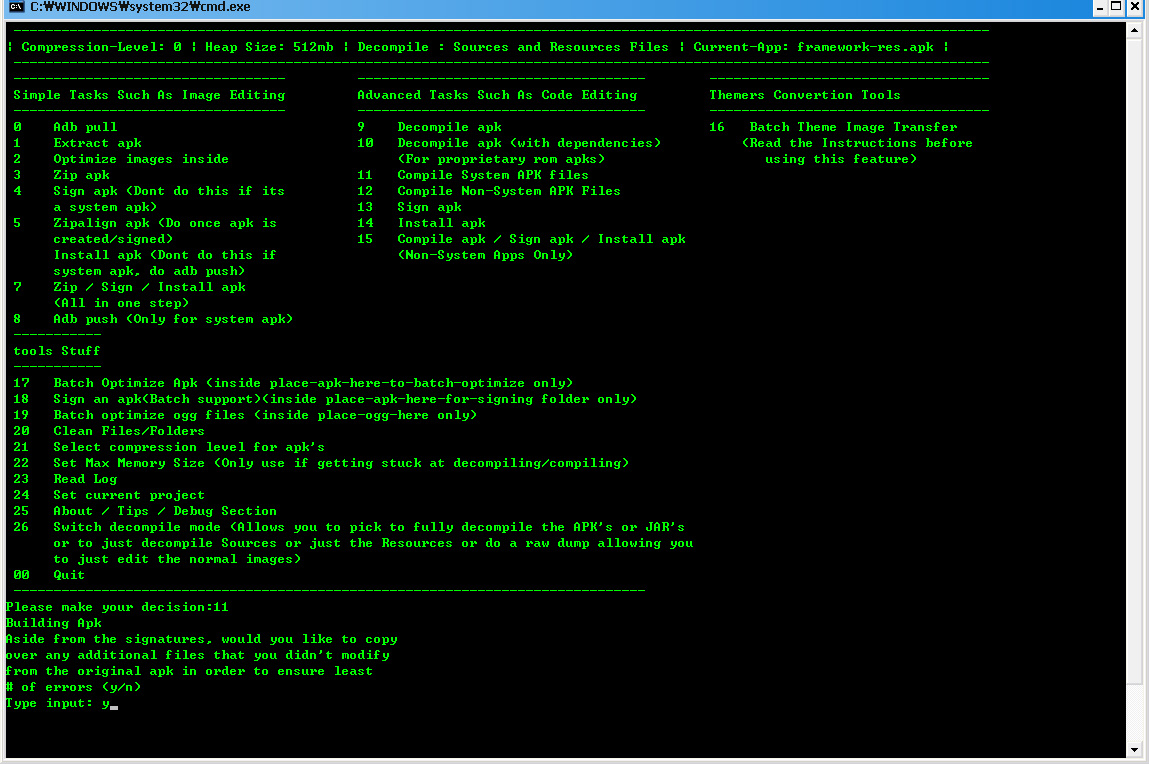Click "Select compression level for apk's" line
Viewport: 1149px width, 764px height.
point(188,447)
